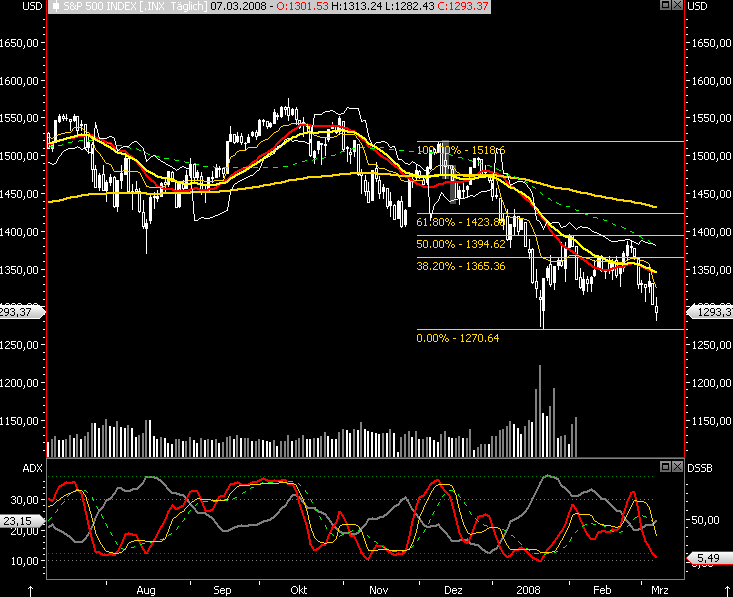This screenshot has height=597, width=733.
Task: Click the 1450,00 label on right price axis
Action: pyautogui.click(x=711, y=194)
